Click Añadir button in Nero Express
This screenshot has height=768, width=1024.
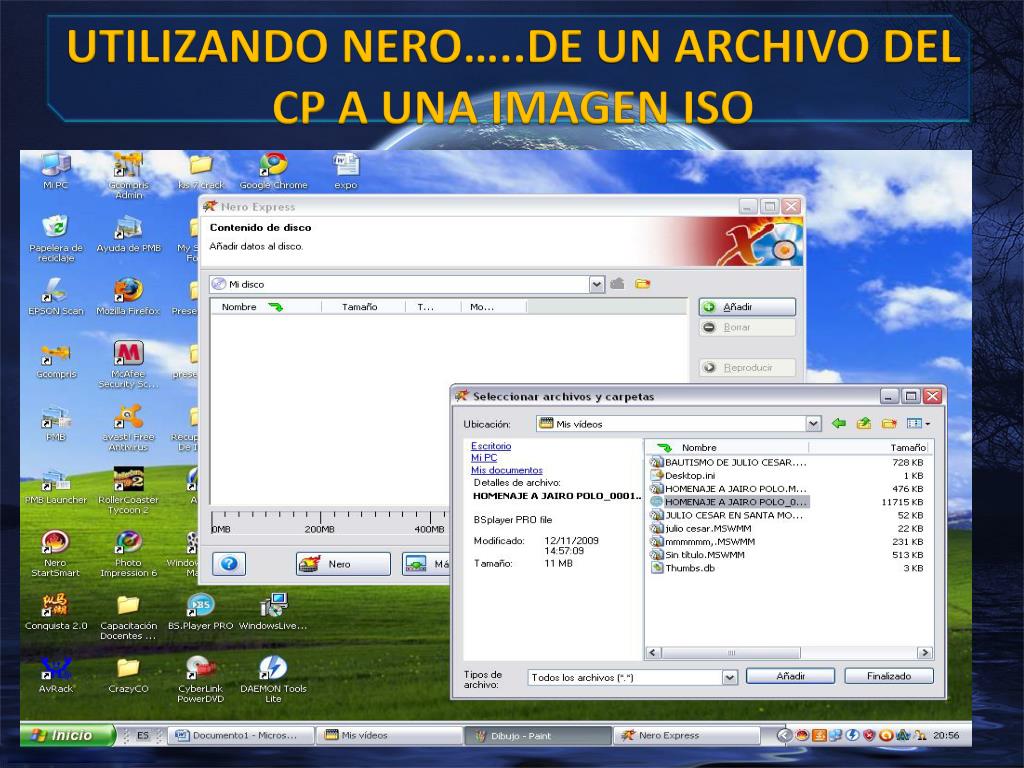747,307
